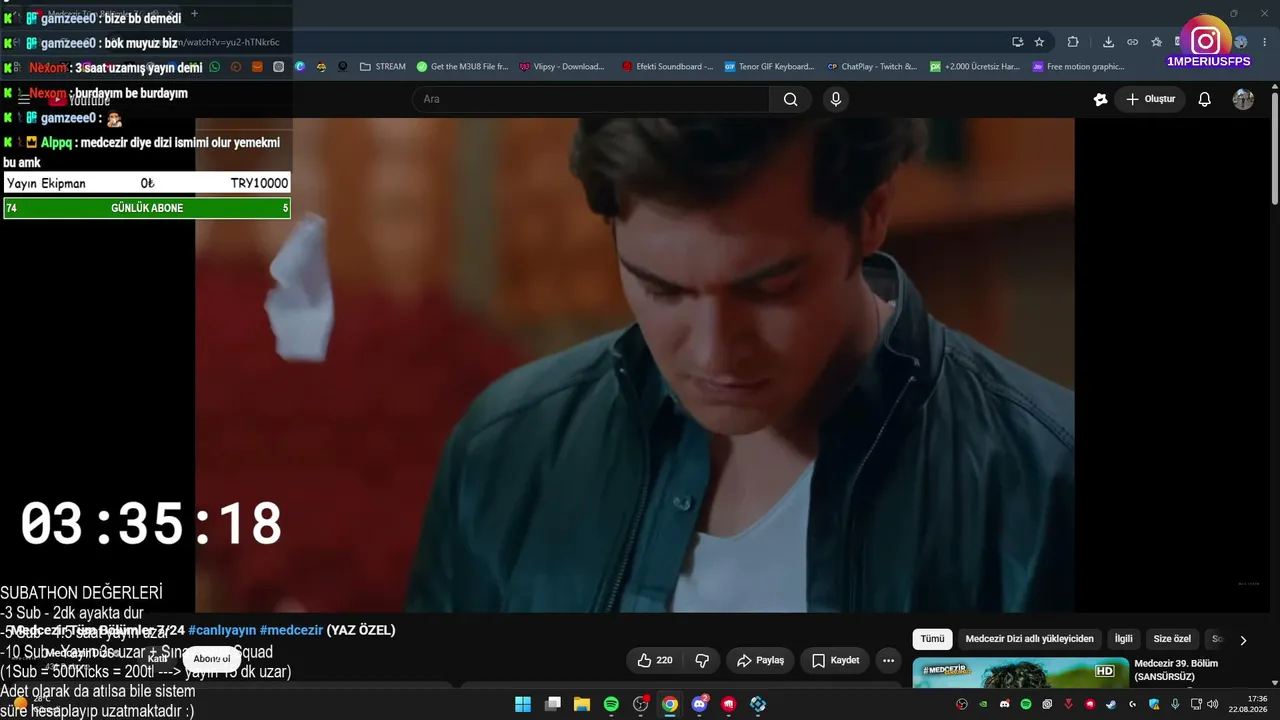Open Windows Start menu
Screen dimensions: 1280x720
pos(523,704)
